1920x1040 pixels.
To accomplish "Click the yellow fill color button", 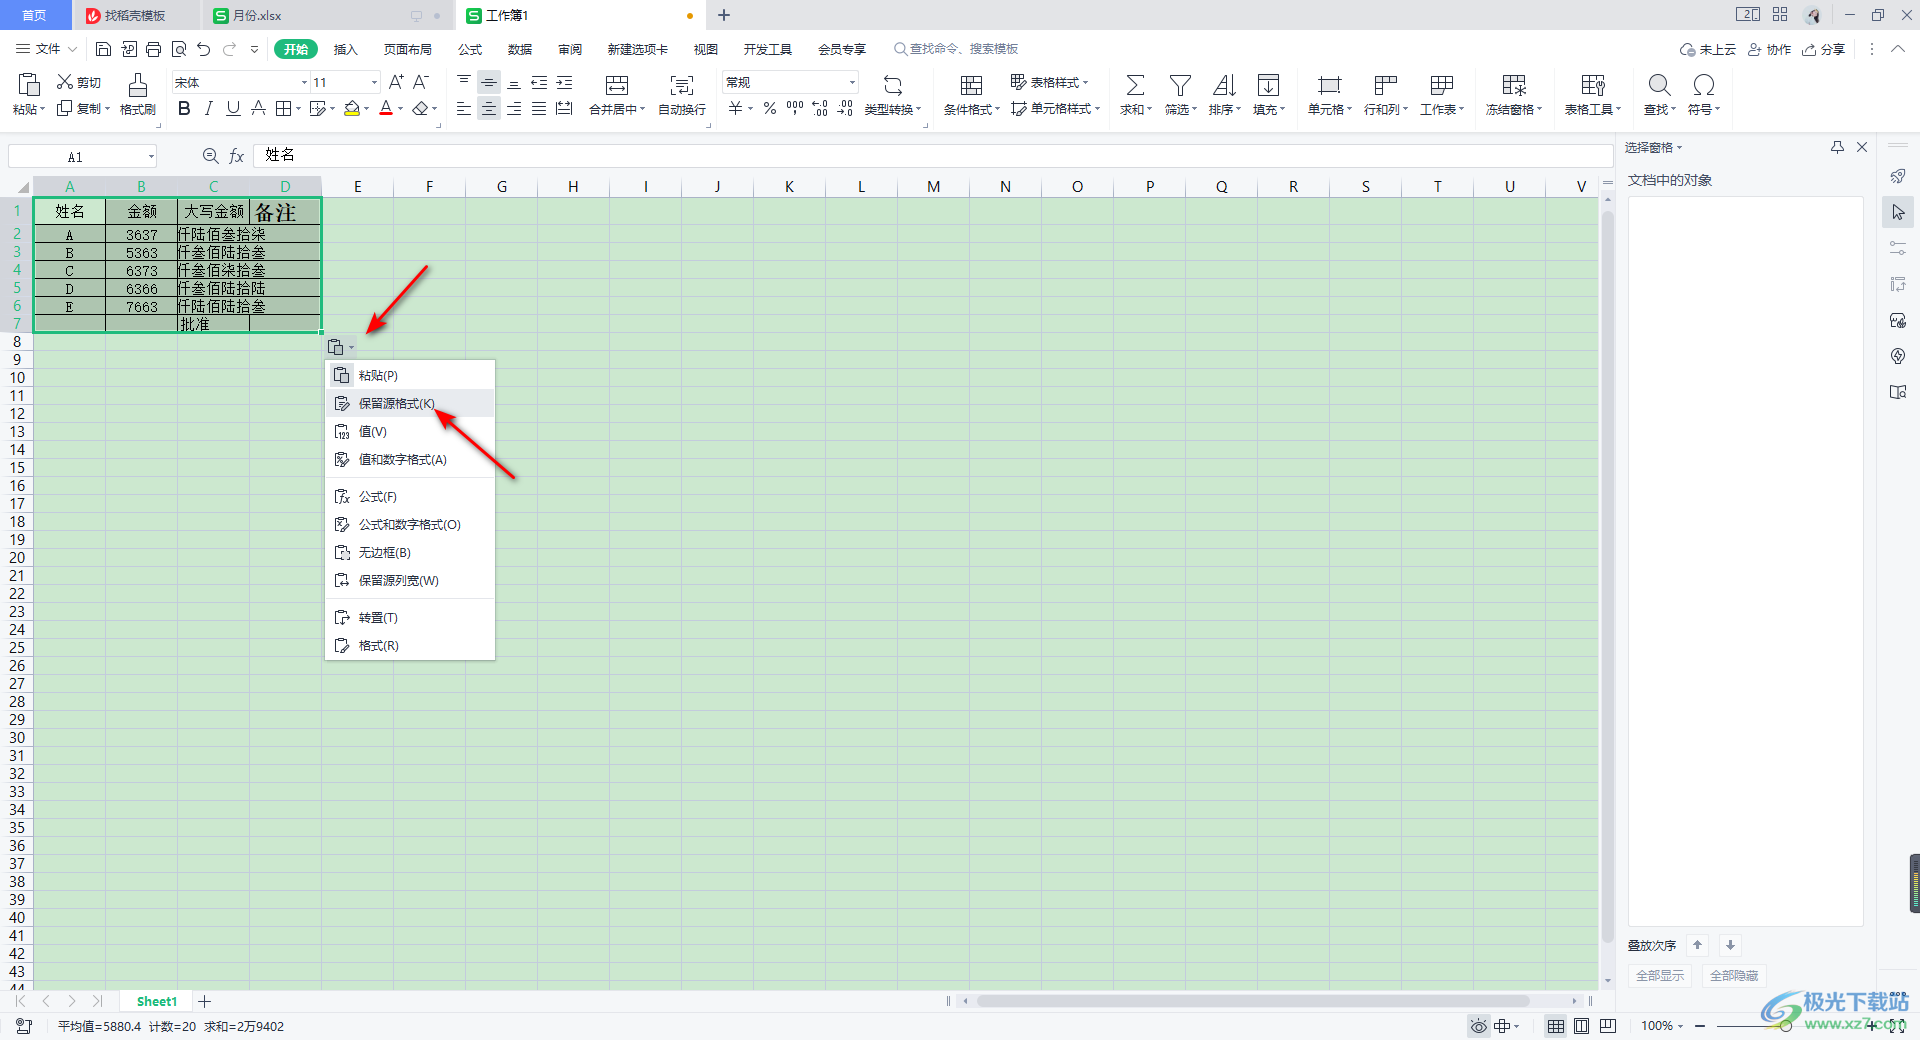I will (352, 109).
